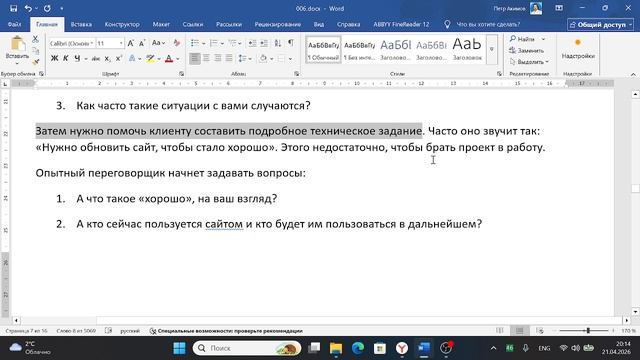Screen dimensions: 640x360
Task: Center the paragraph text
Action: [206, 59]
